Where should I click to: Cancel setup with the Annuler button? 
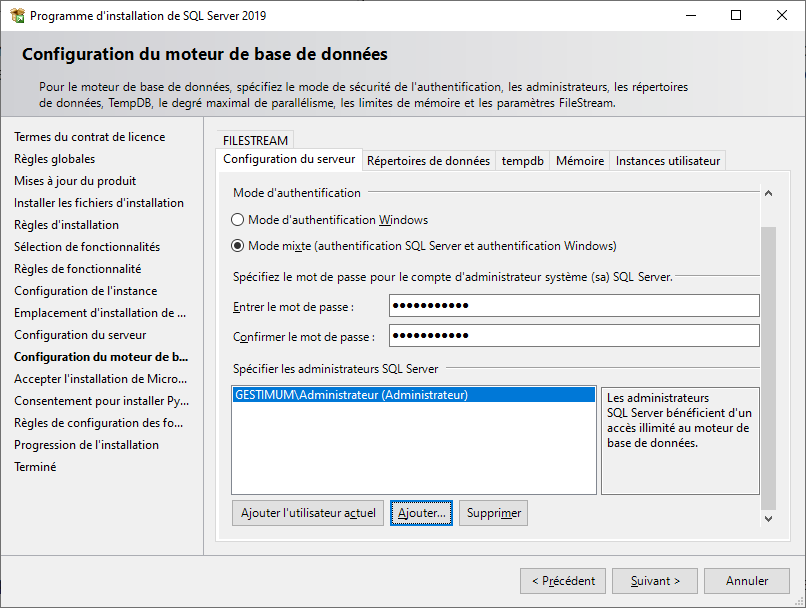[746, 581]
